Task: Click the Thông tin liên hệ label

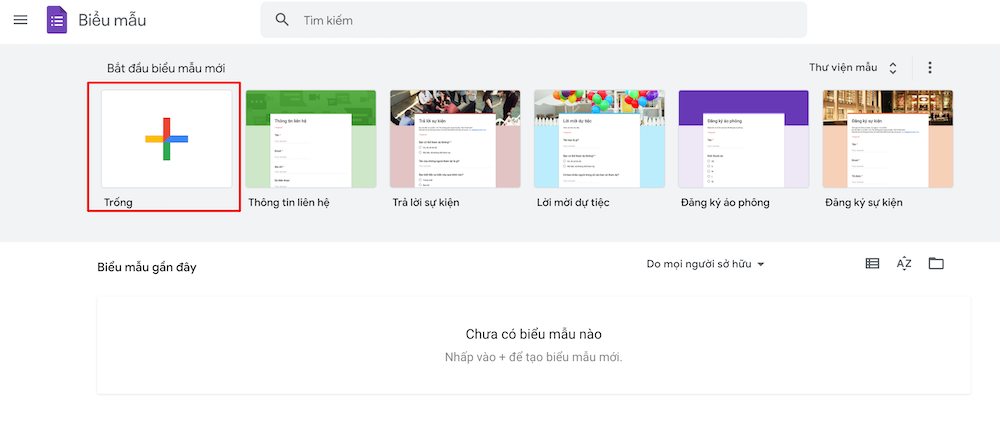Action: tap(289, 203)
